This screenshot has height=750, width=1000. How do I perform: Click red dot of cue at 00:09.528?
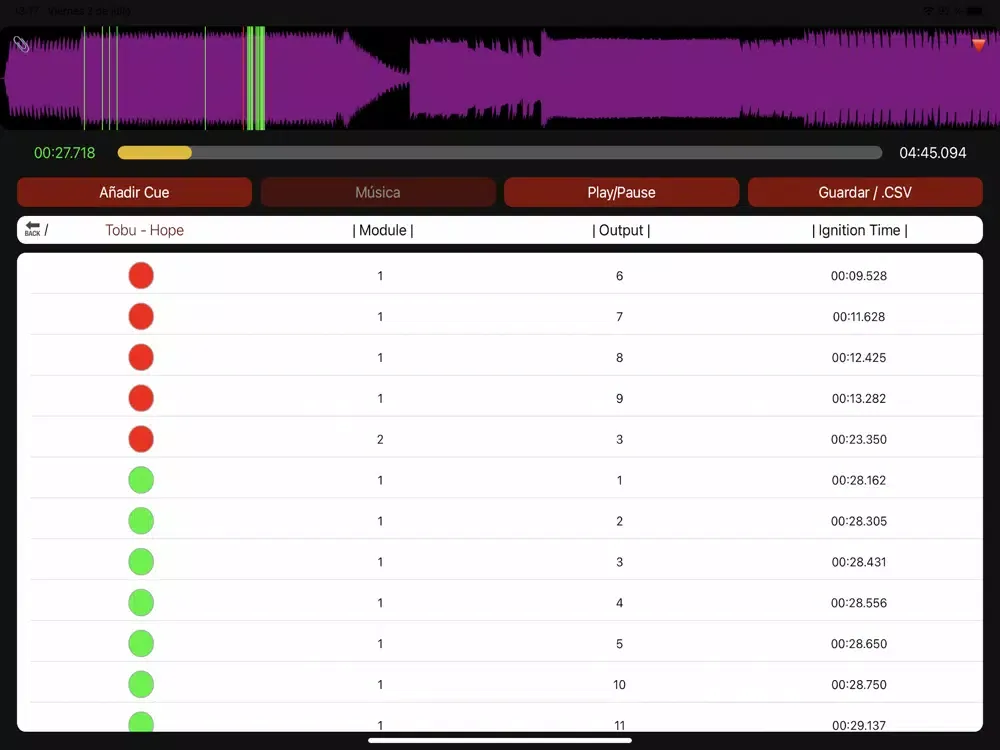[x=141, y=276]
